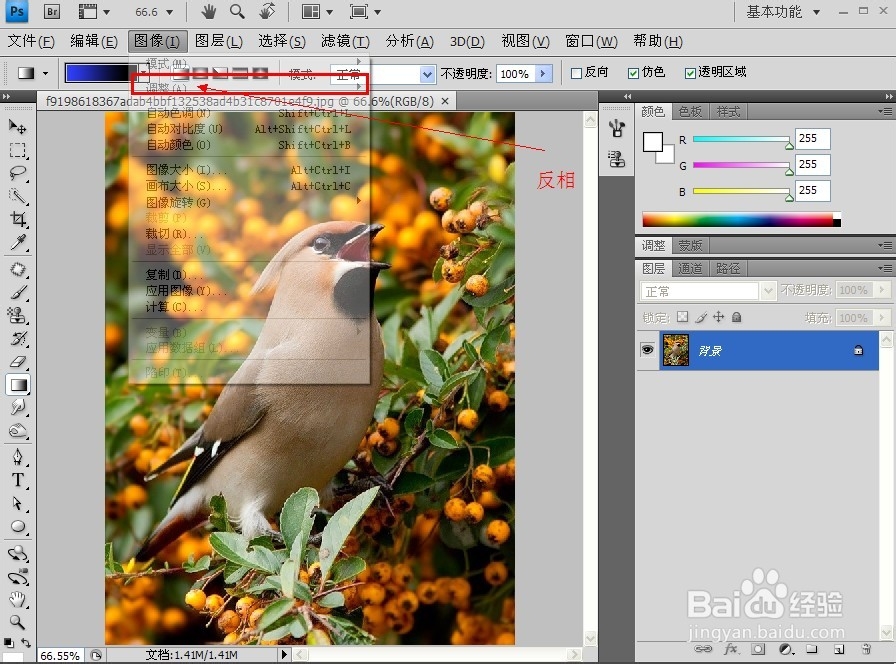Select the Rectangular Marquee tool
The height and width of the screenshot is (664, 896).
(x=18, y=150)
